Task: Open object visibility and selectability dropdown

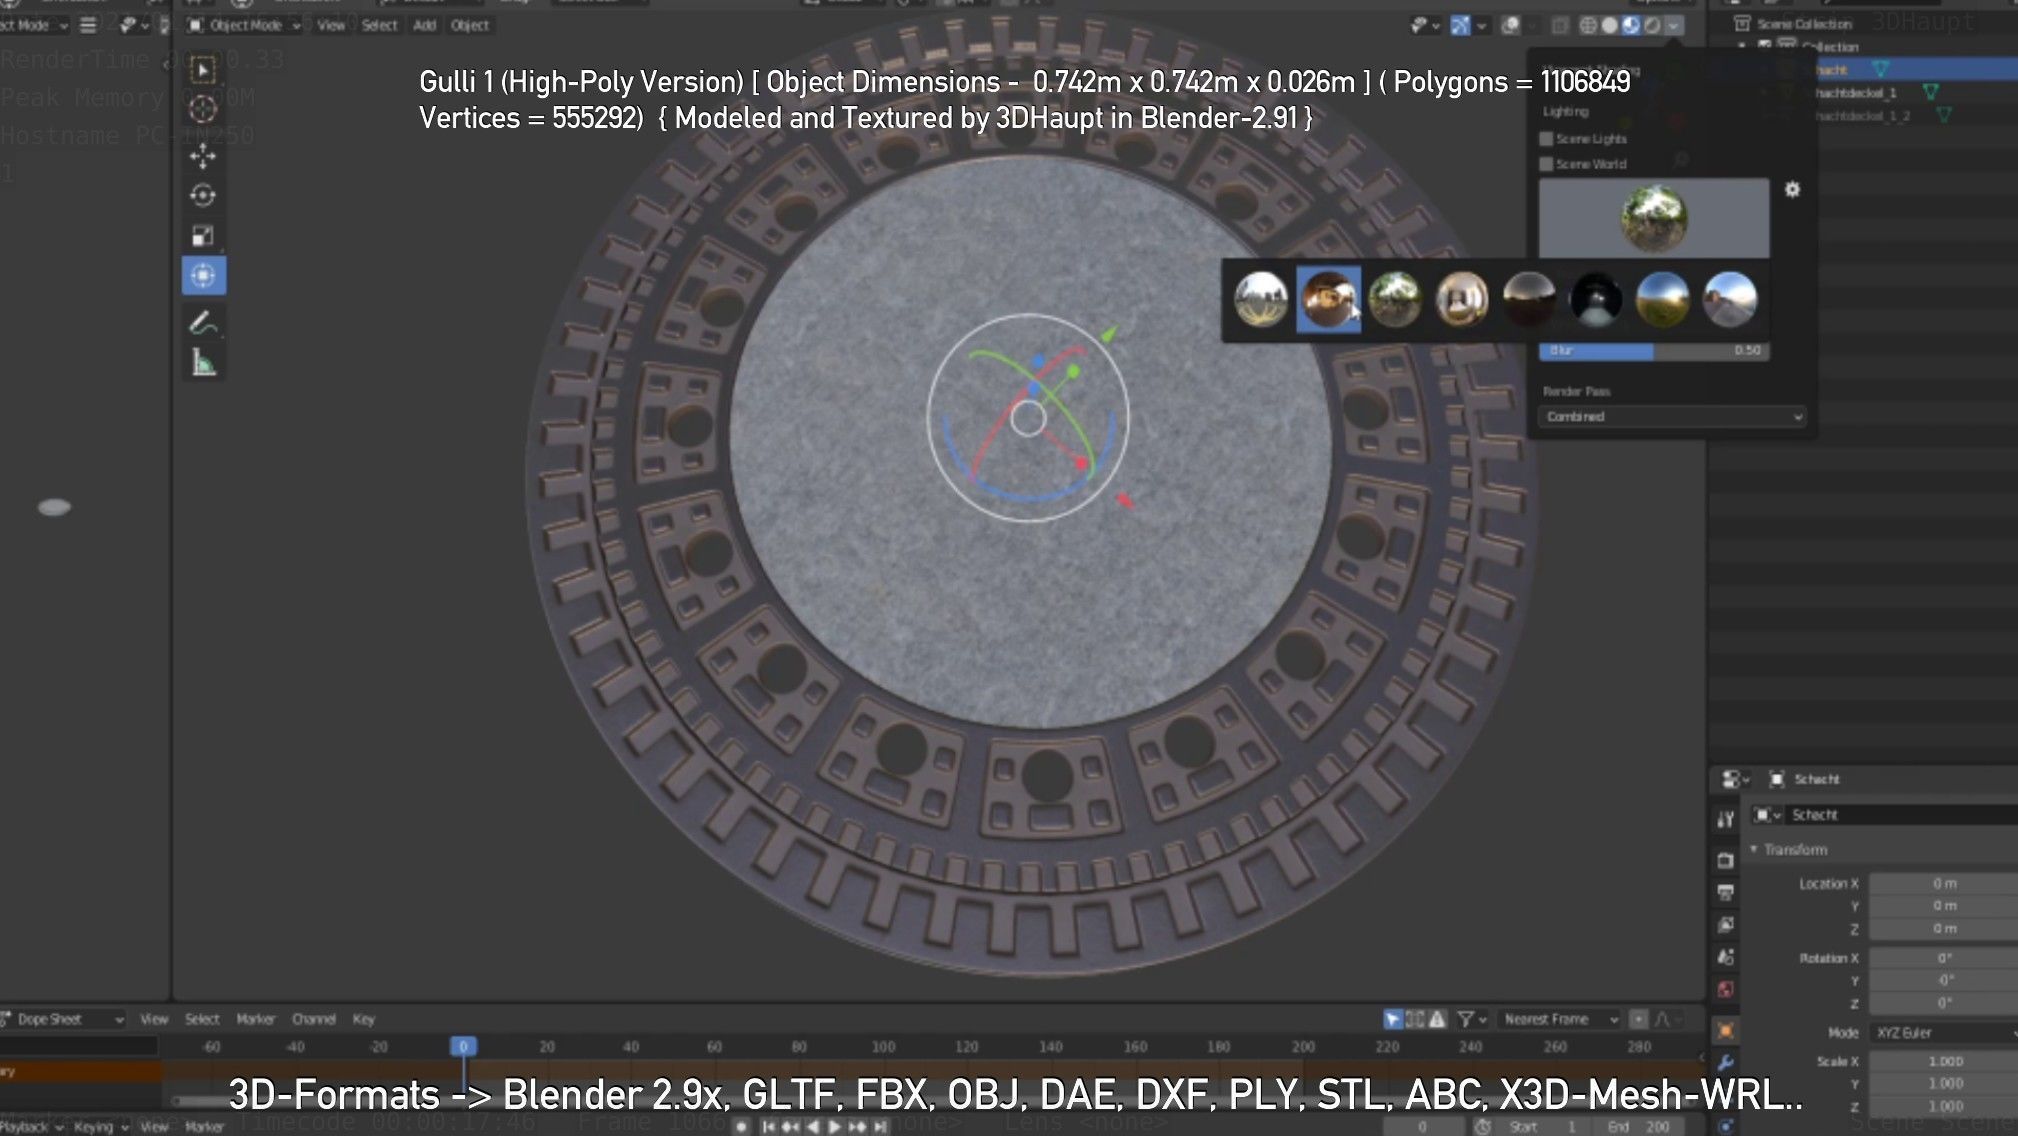Action: [x=1424, y=25]
